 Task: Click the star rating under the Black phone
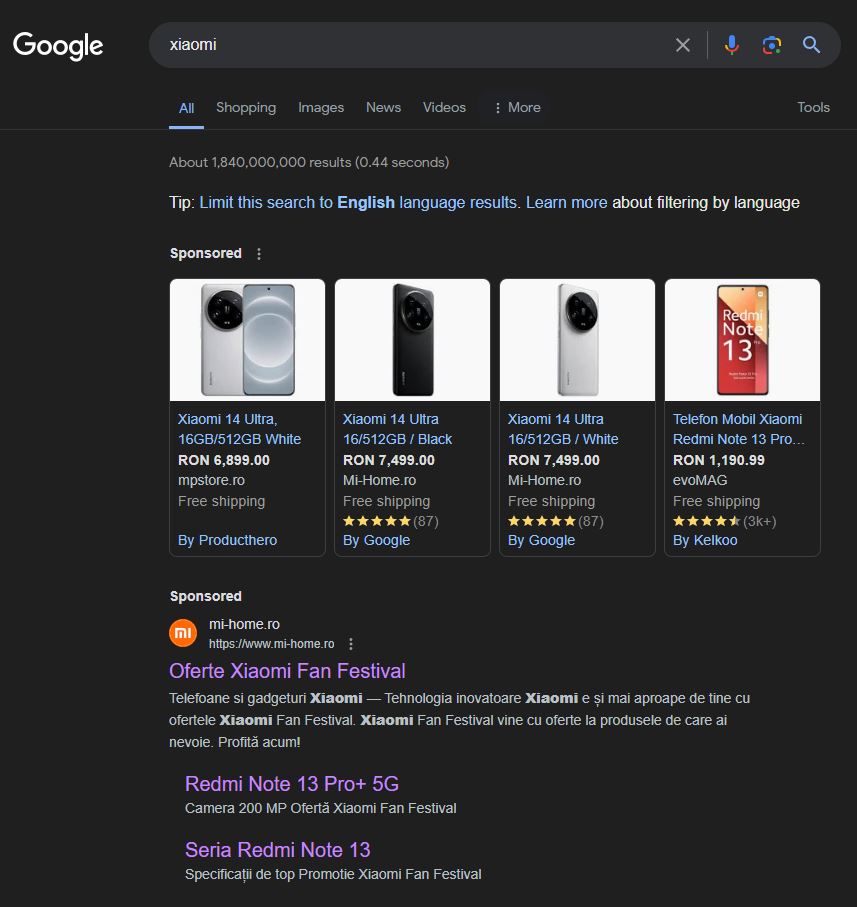click(x=391, y=521)
